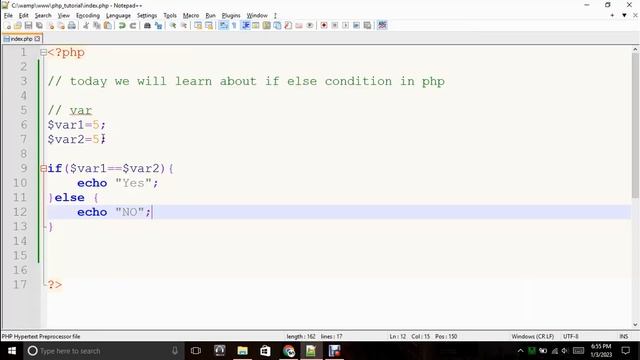Cut the selection using the scissors icon
Screen dimensions: 640x360
point(86,26)
